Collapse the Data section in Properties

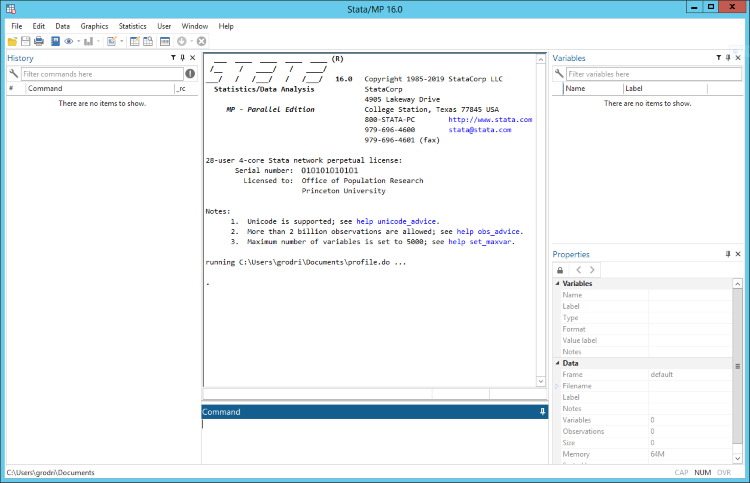pos(557,363)
